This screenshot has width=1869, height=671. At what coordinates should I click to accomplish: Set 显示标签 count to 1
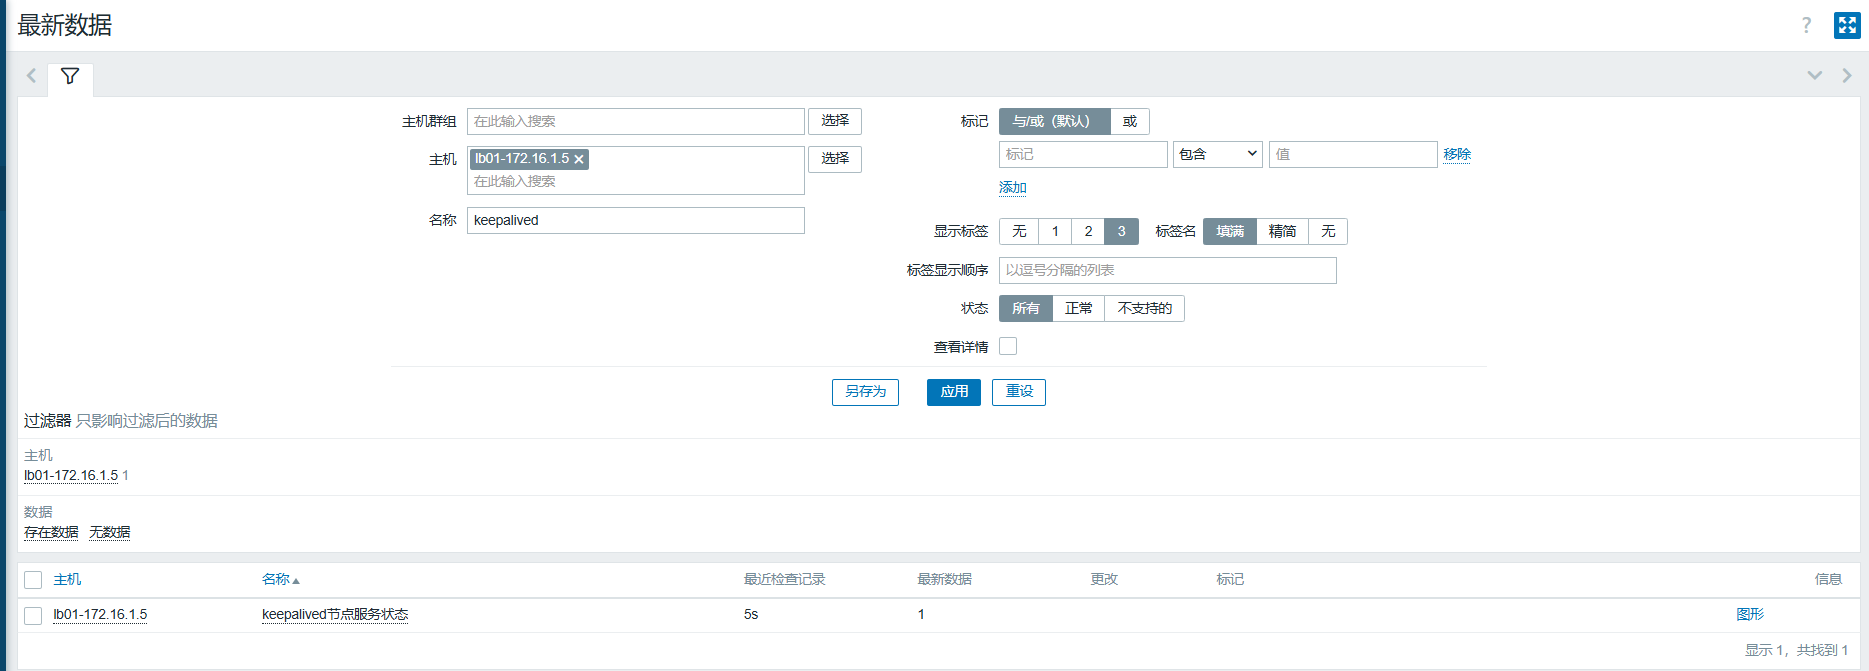click(x=1055, y=231)
